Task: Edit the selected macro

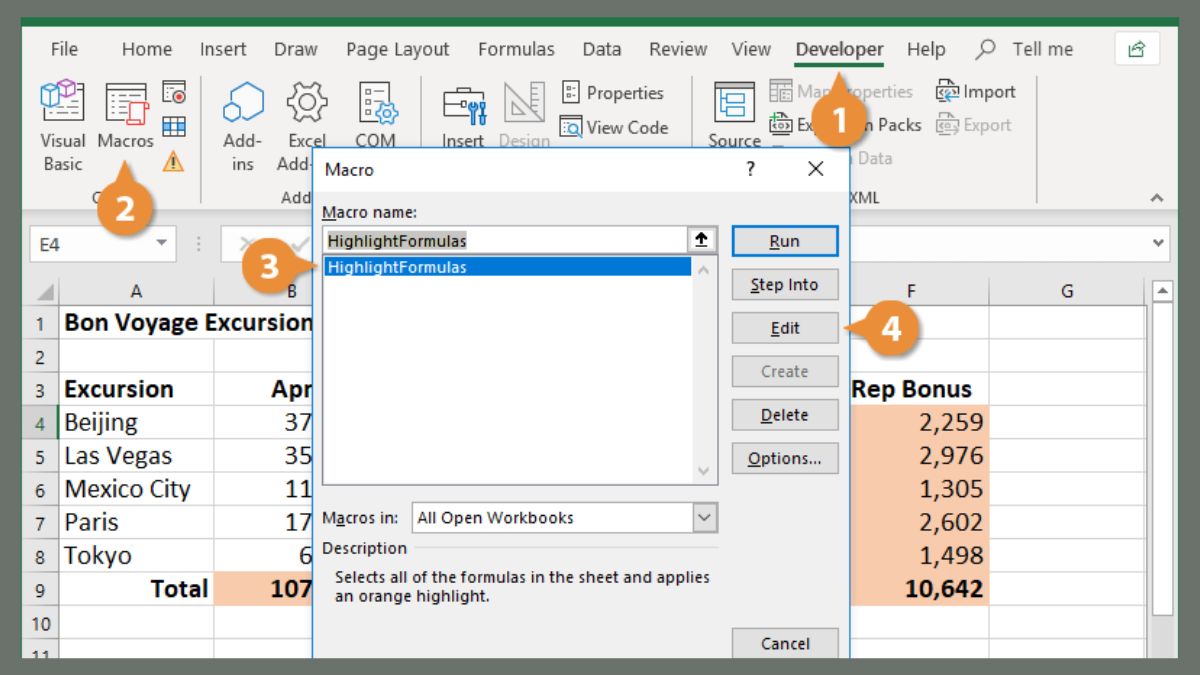Action: [x=784, y=327]
